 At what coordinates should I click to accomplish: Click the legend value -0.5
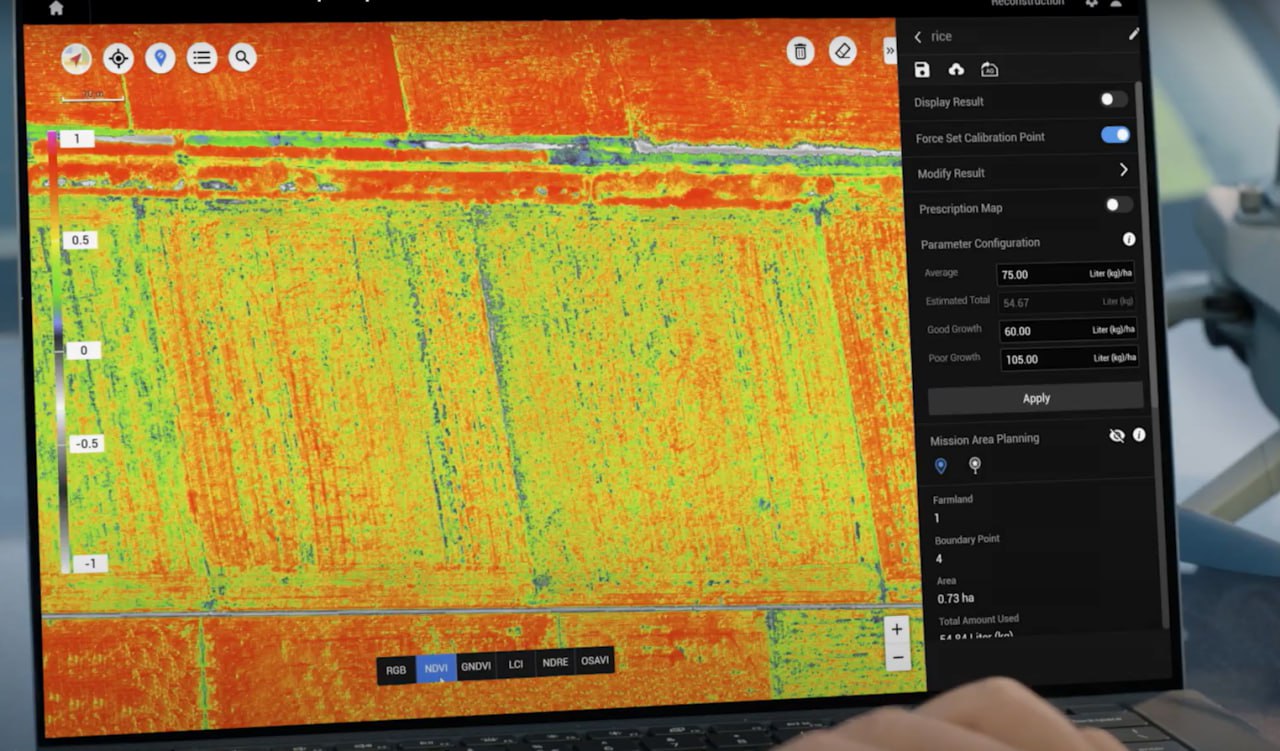[x=85, y=443]
